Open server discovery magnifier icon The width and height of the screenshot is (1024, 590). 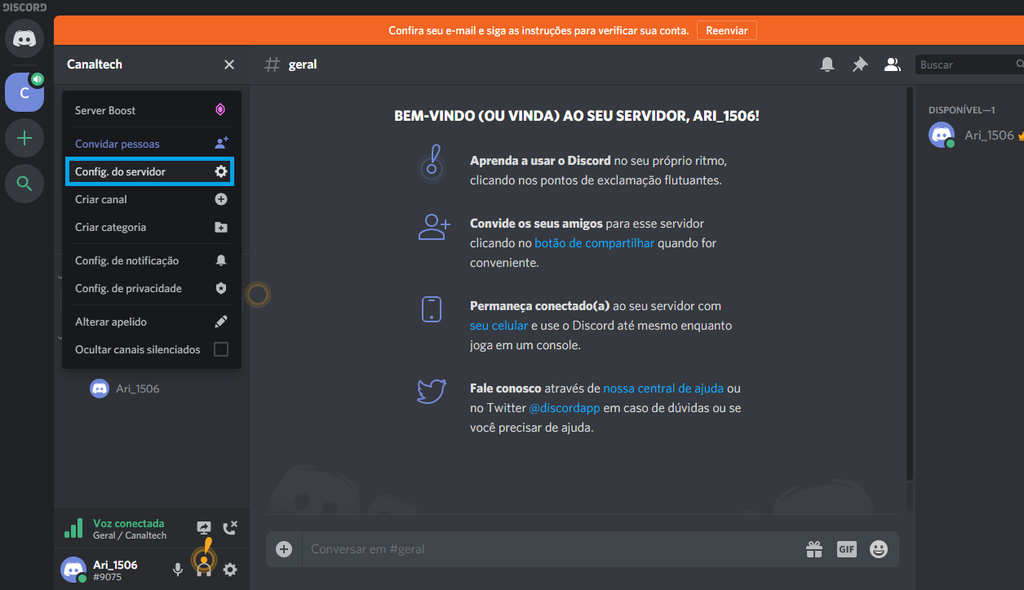[24, 184]
